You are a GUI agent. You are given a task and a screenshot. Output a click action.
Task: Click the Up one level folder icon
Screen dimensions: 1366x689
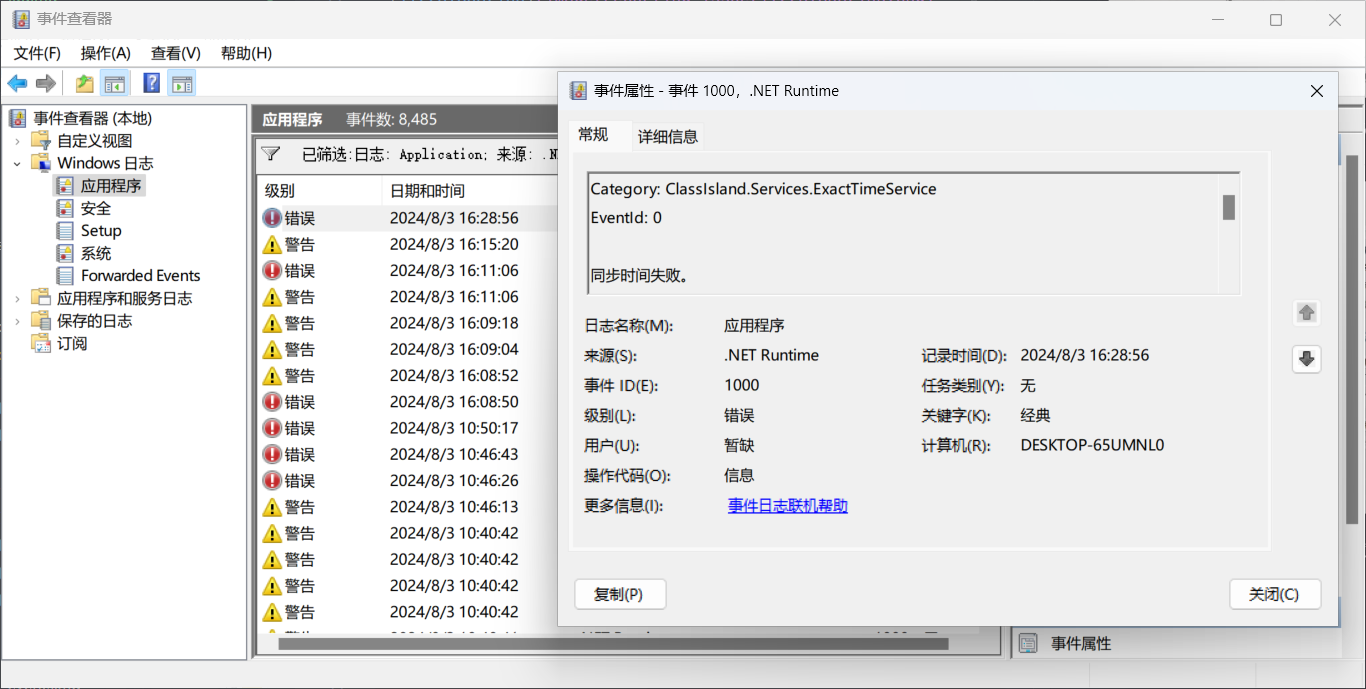click(x=85, y=84)
